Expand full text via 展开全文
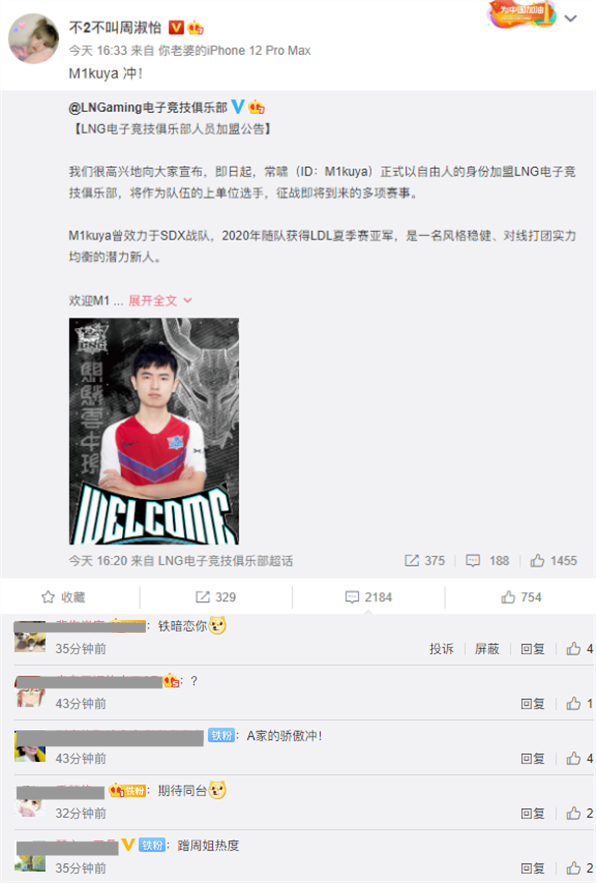 coord(160,301)
